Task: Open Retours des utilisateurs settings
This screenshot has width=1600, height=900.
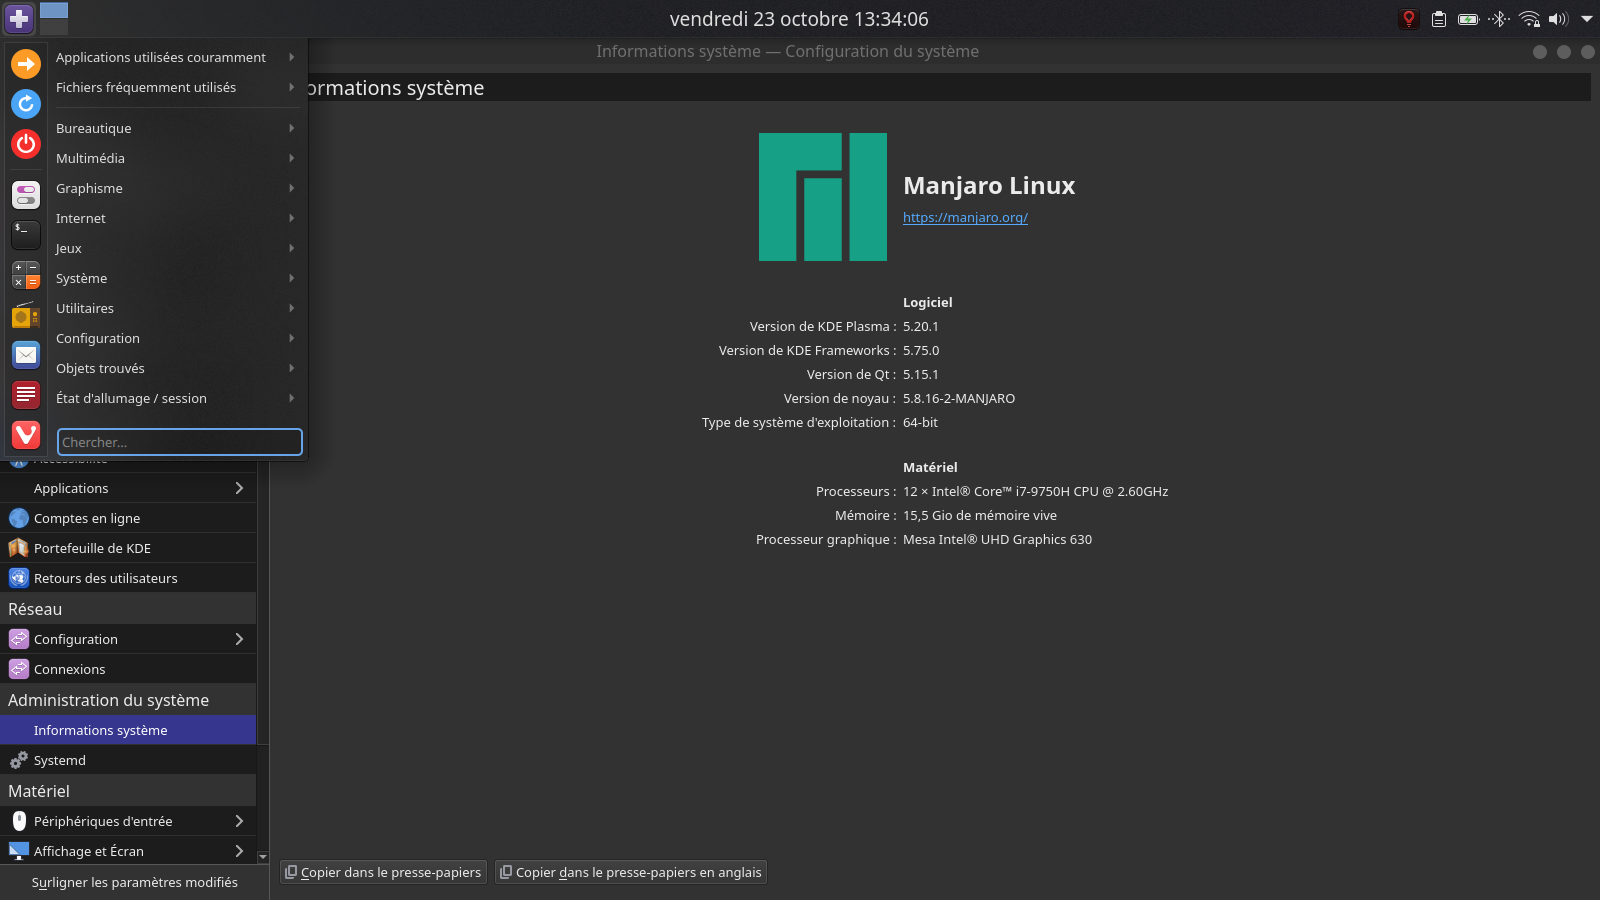Action: [x=128, y=578]
